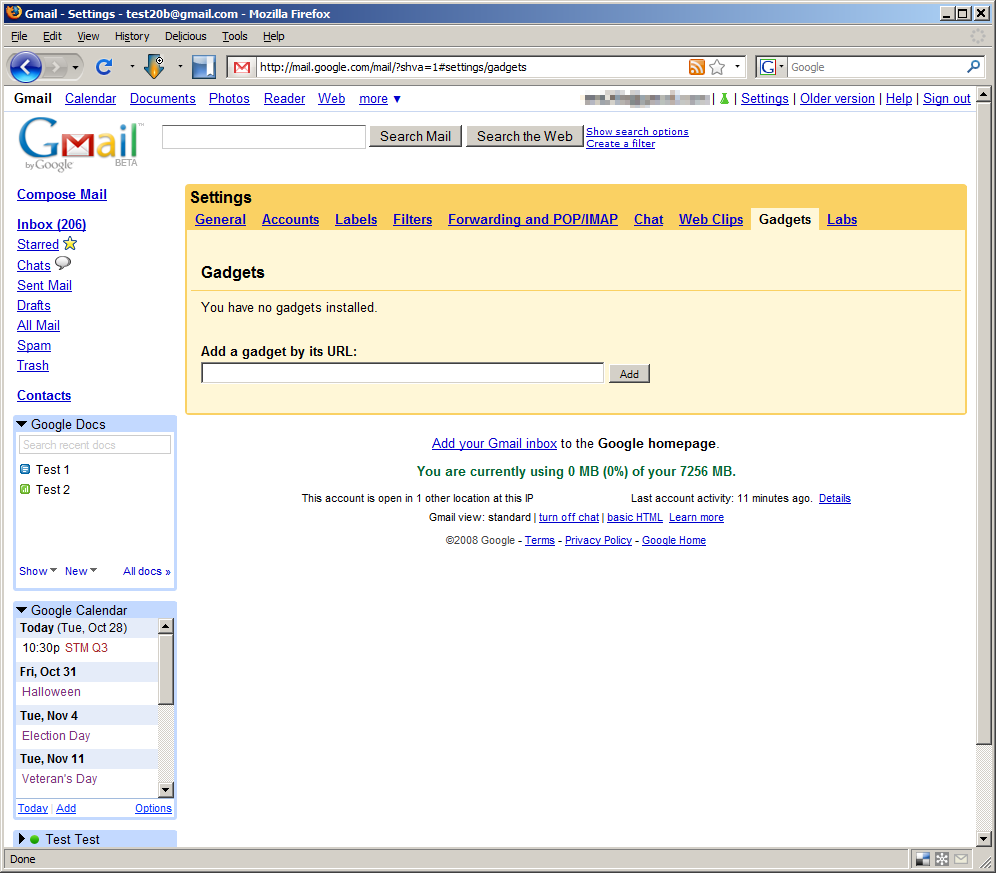Click the page scrollbar down arrow

click(x=983, y=839)
